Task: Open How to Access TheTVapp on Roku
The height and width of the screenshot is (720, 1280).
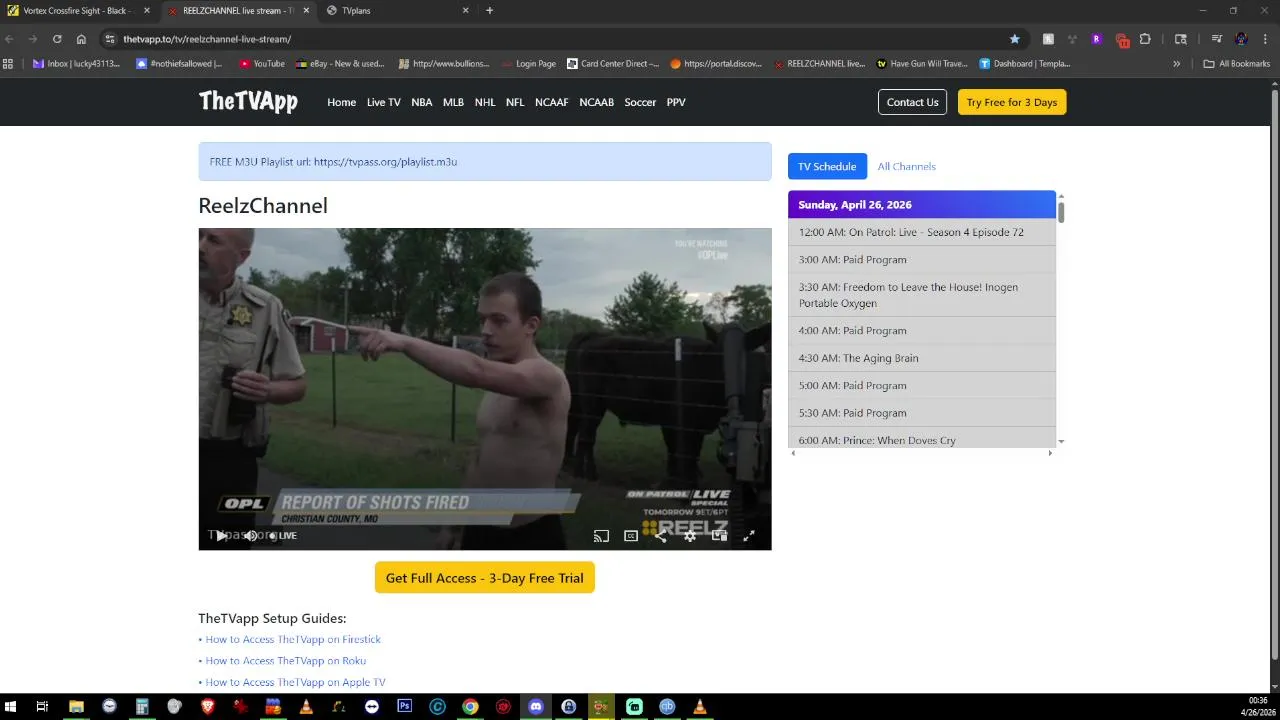Action: pos(286,661)
